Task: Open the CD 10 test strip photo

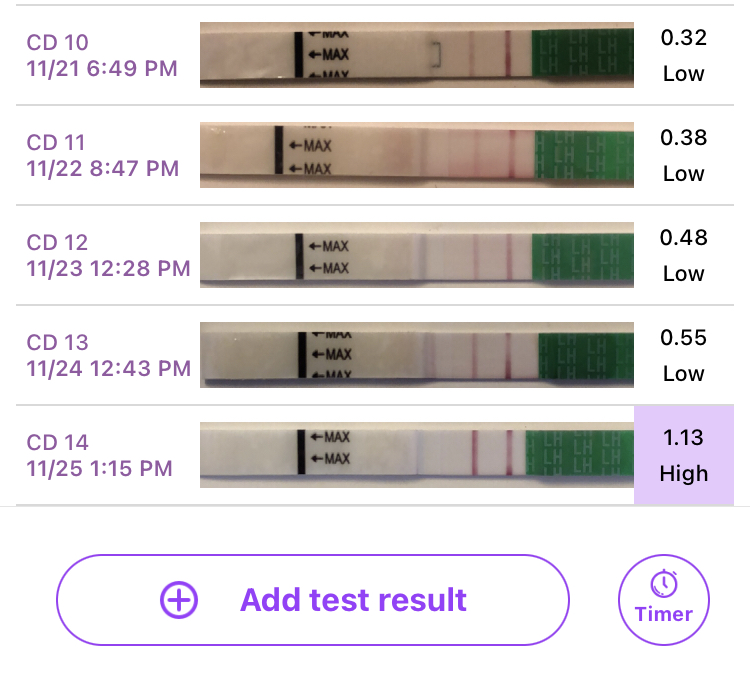Action: (x=417, y=56)
